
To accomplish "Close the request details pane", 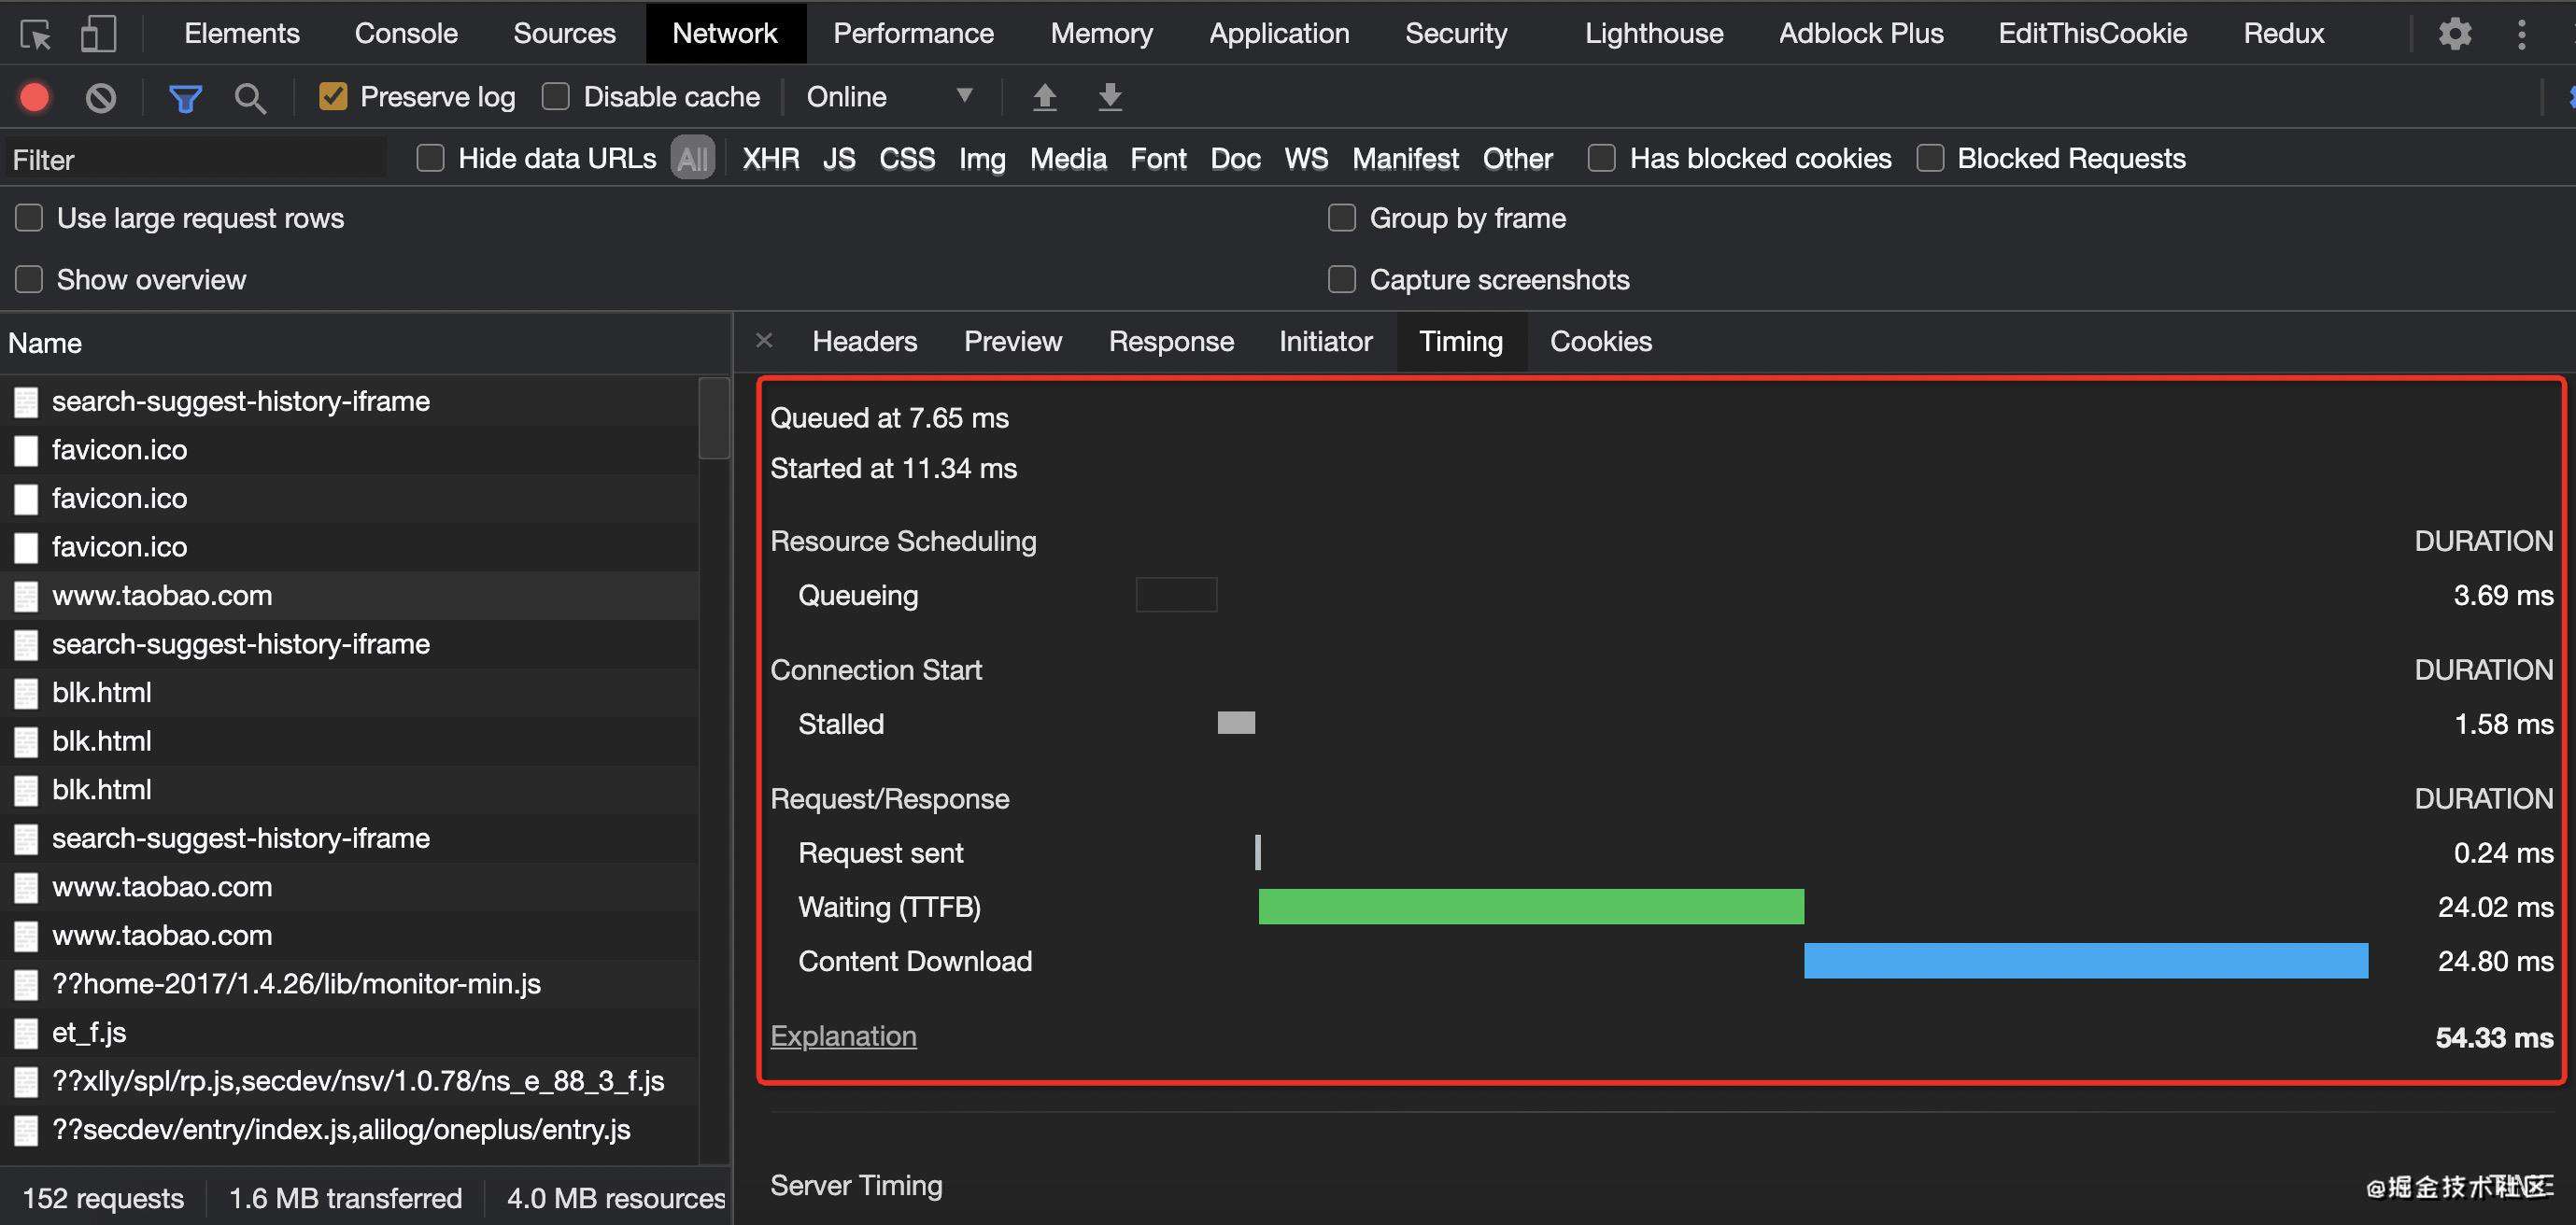I will point(764,340).
